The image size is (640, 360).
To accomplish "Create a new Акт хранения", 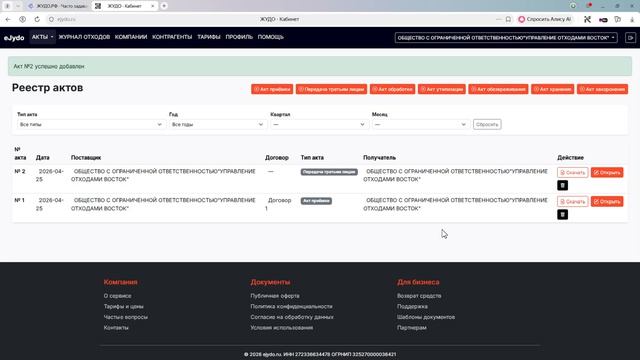I will 552,89.
